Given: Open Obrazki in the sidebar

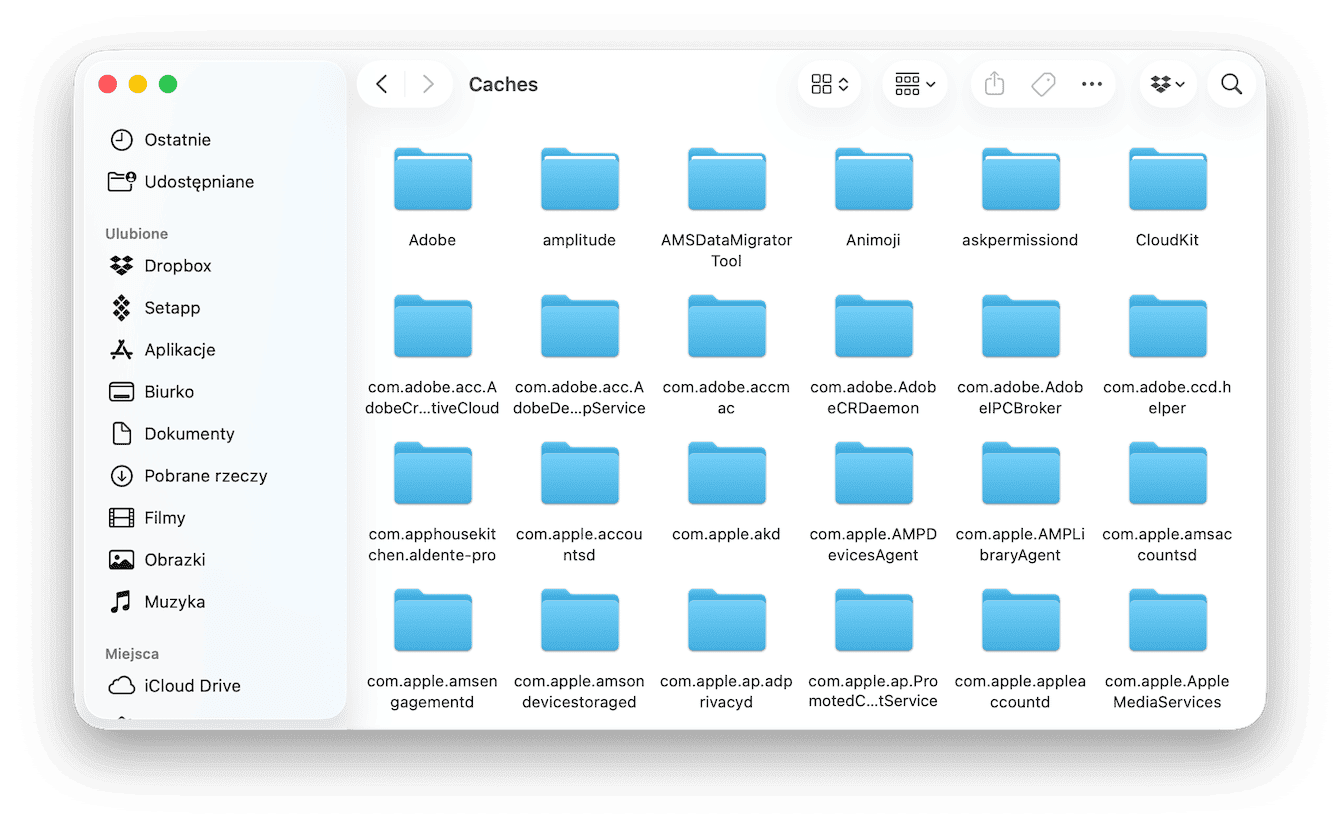Looking at the screenshot, I should (x=157, y=560).
